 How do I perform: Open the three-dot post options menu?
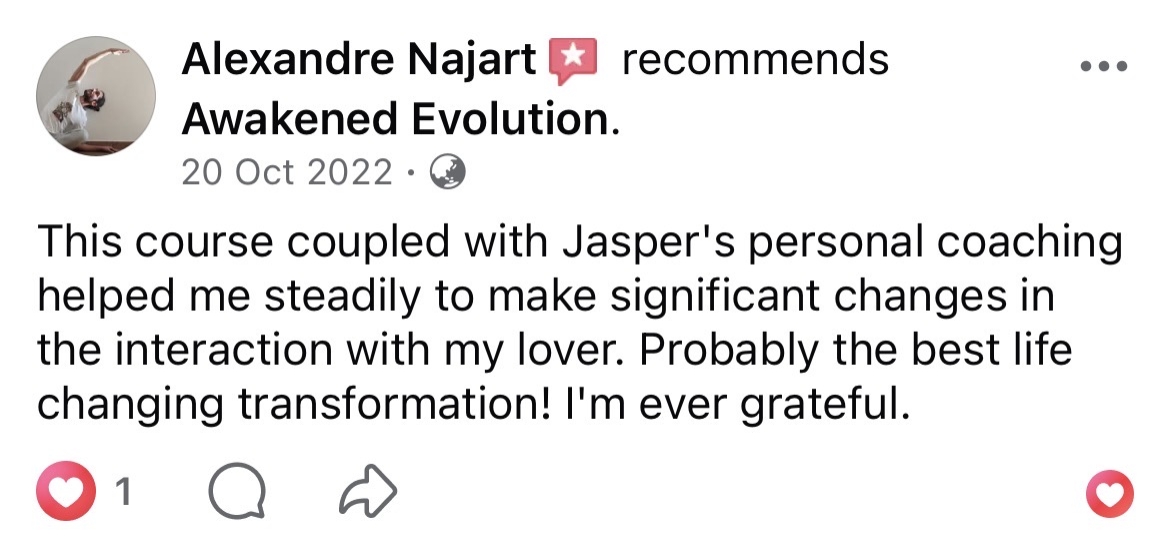coord(1104,67)
